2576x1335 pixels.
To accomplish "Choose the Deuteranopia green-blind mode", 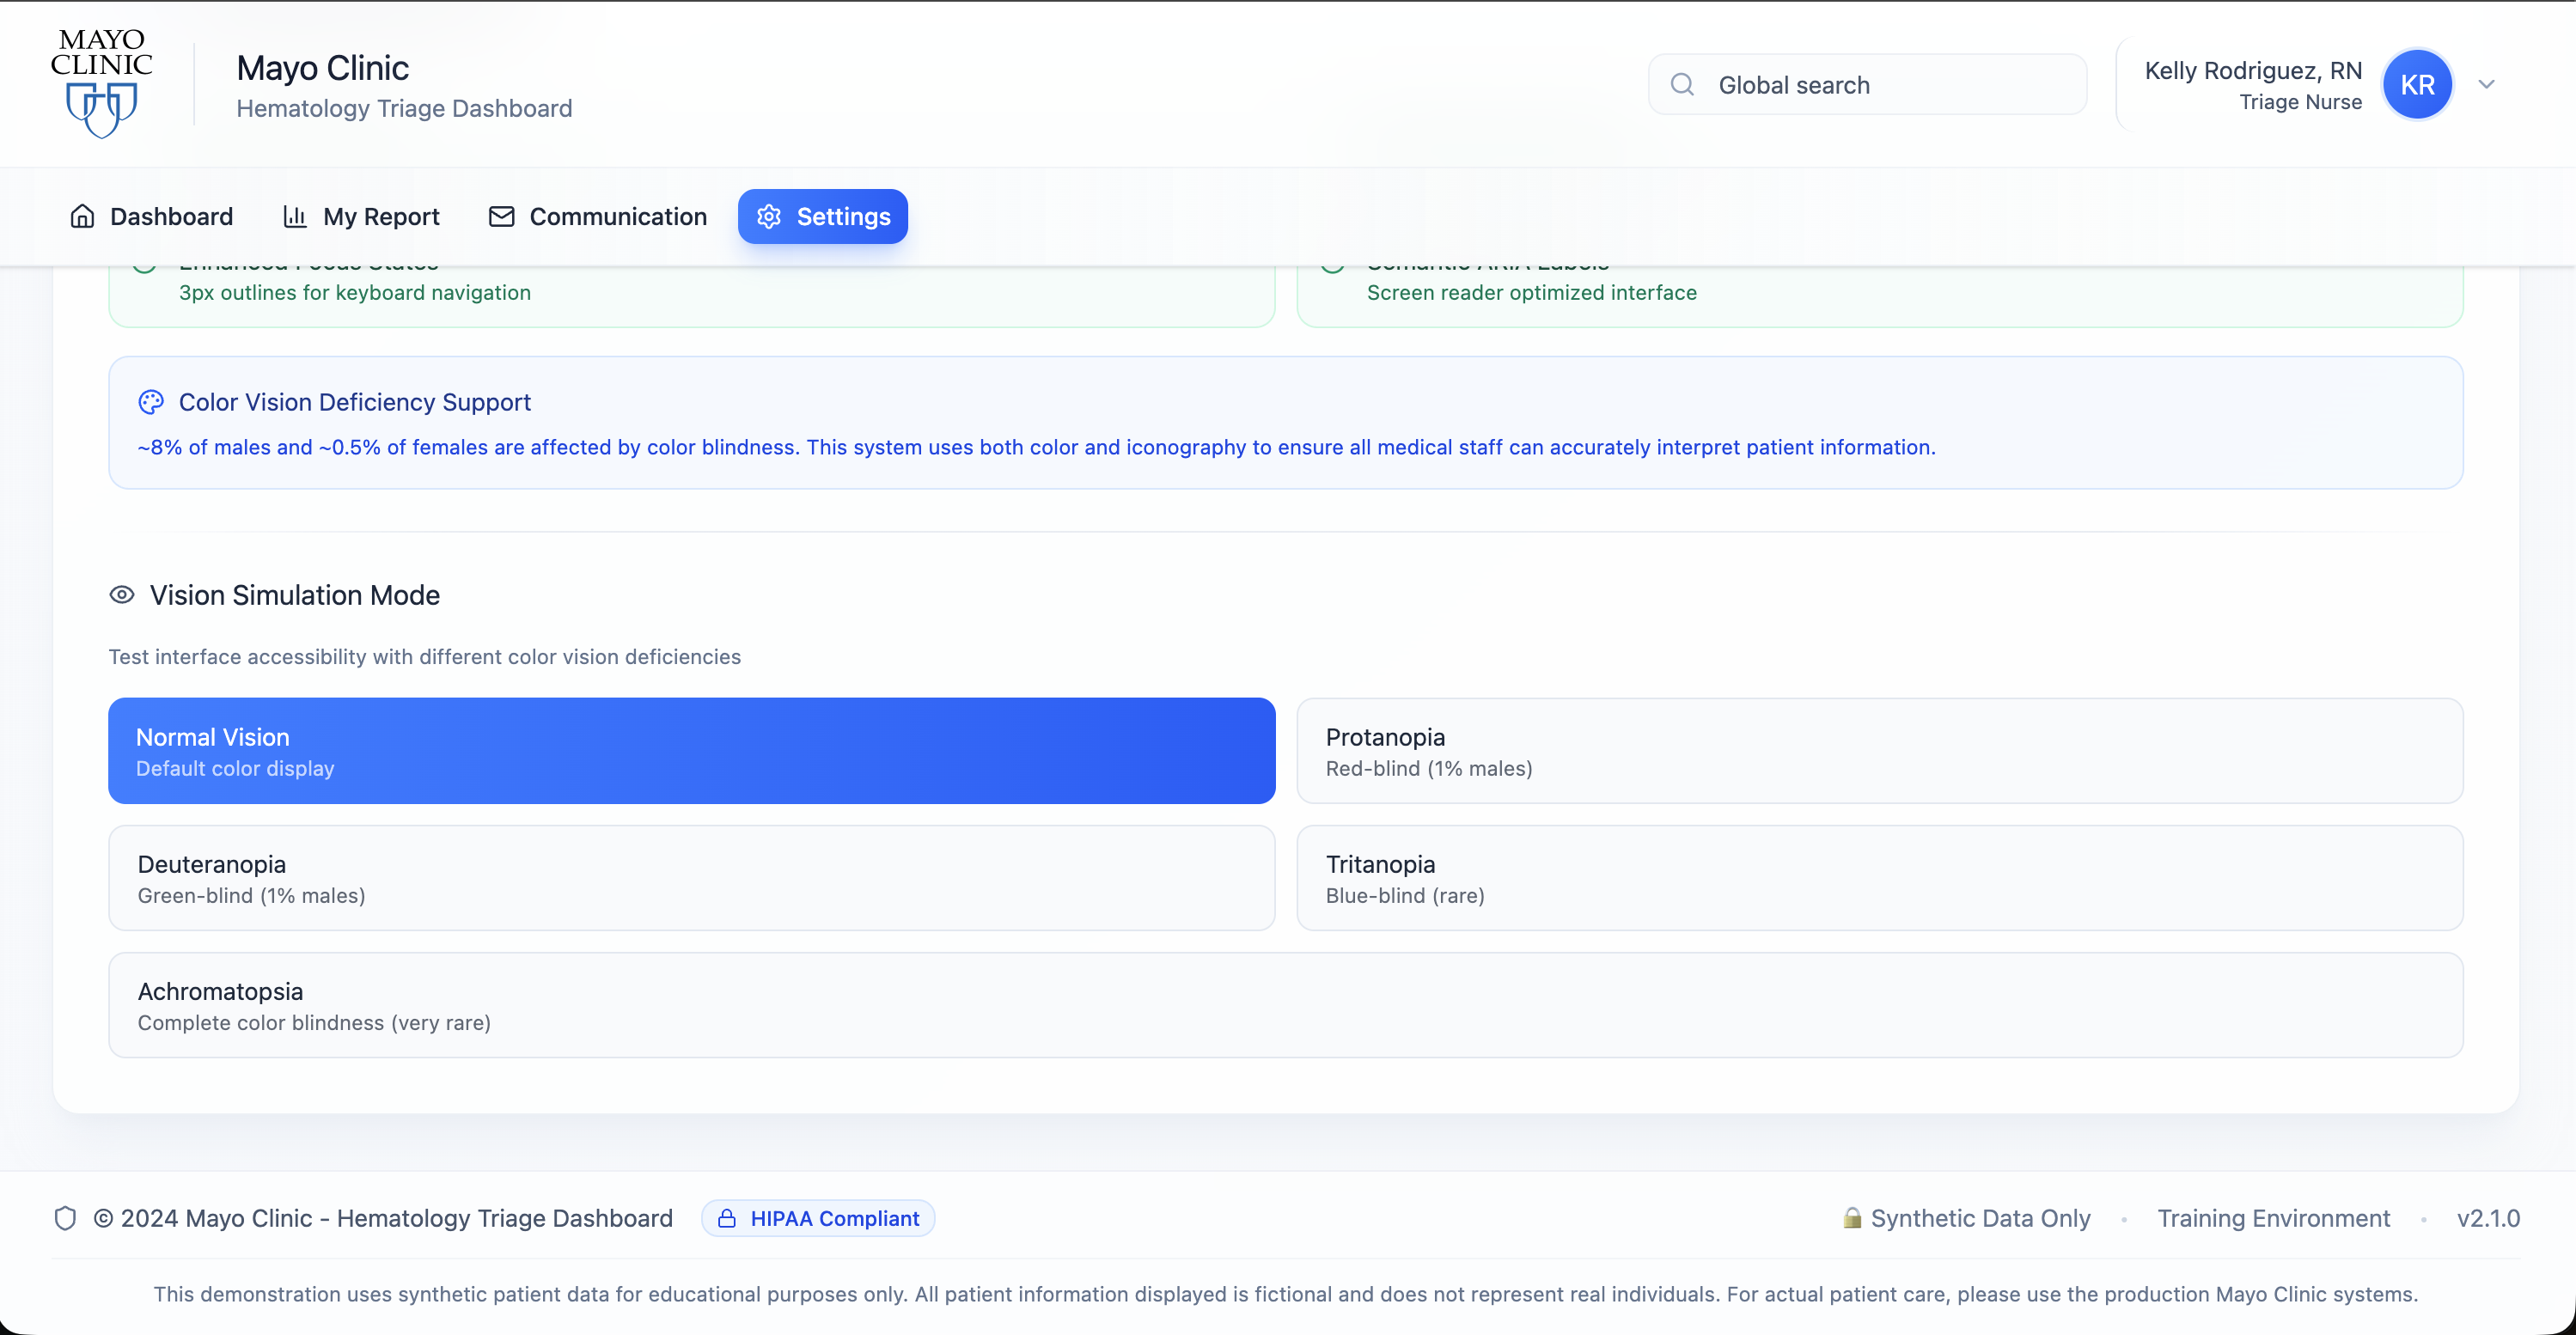I will (691, 878).
